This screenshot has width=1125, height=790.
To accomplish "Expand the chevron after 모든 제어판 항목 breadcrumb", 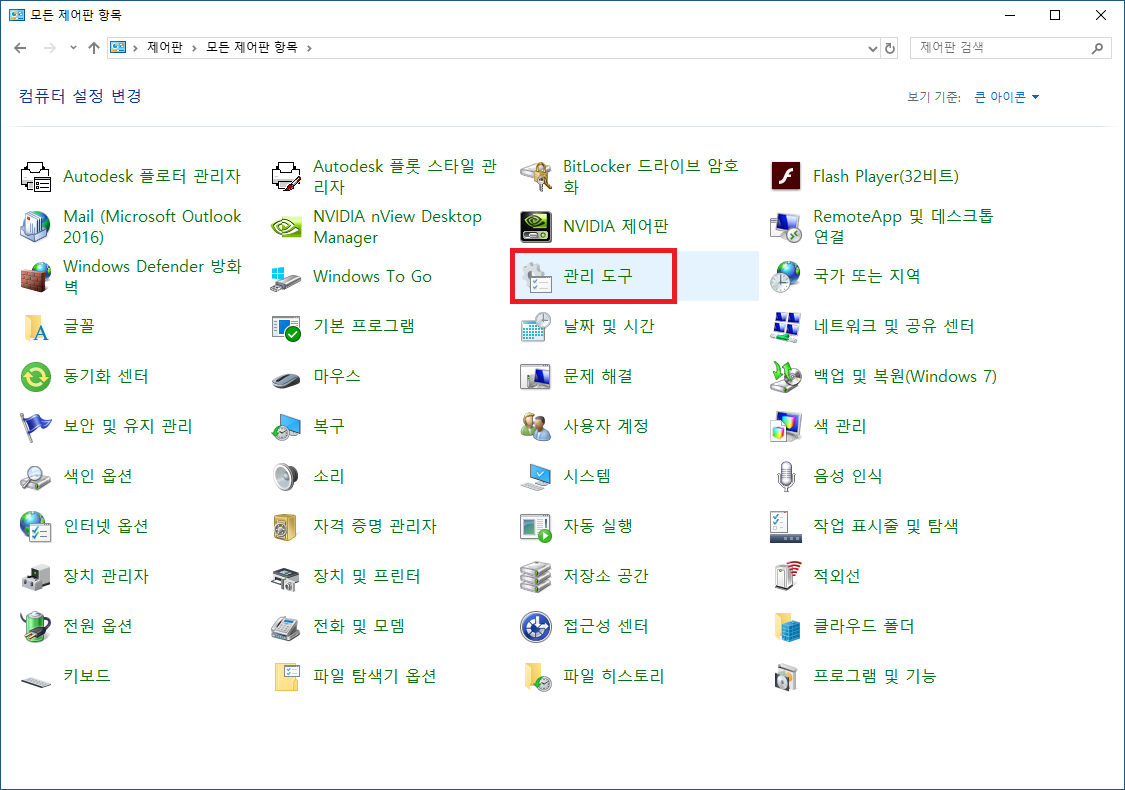I will pyautogui.click(x=309, y=48).
